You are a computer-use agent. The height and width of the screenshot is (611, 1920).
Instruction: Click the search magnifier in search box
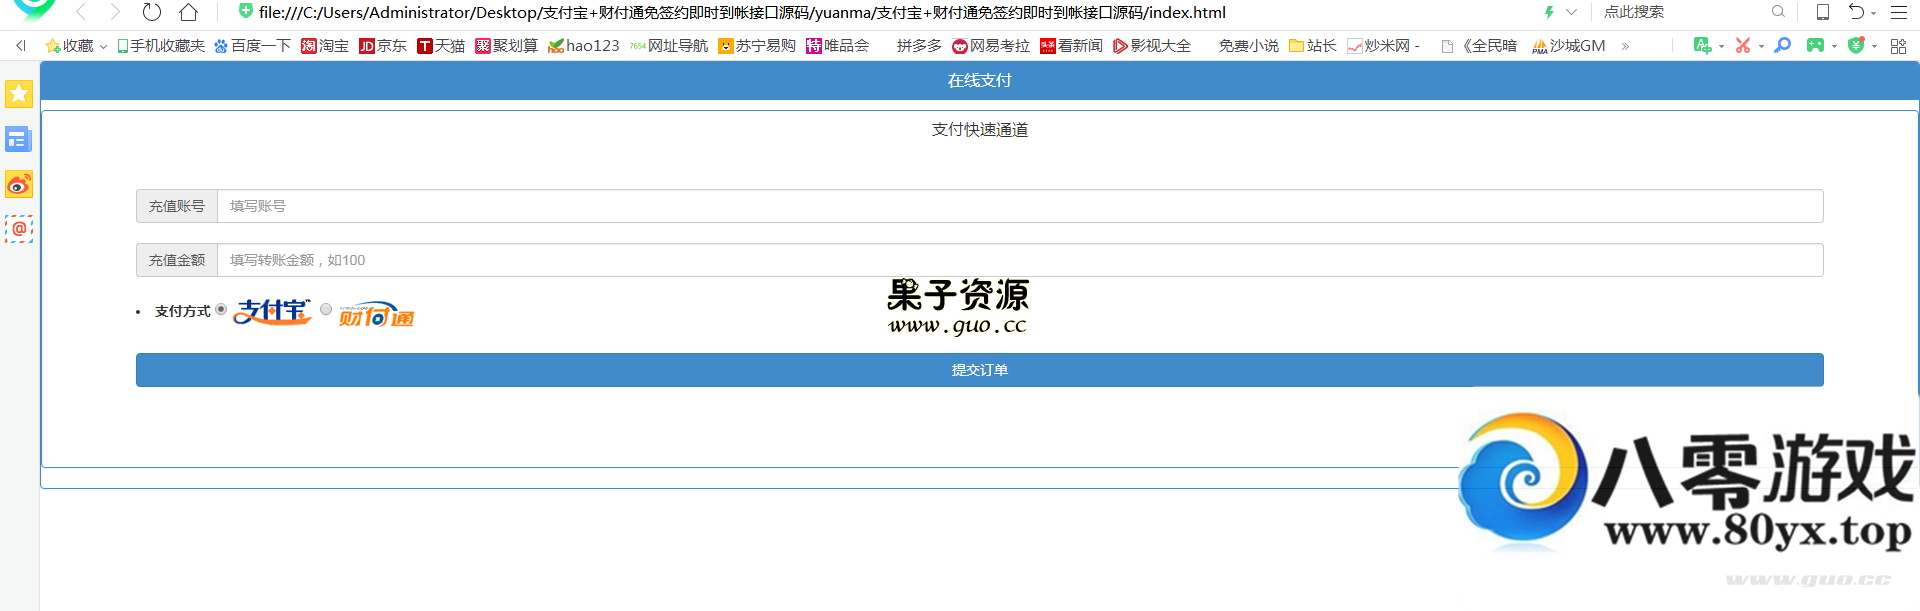pyautogui.click(x=1778, y=12)
